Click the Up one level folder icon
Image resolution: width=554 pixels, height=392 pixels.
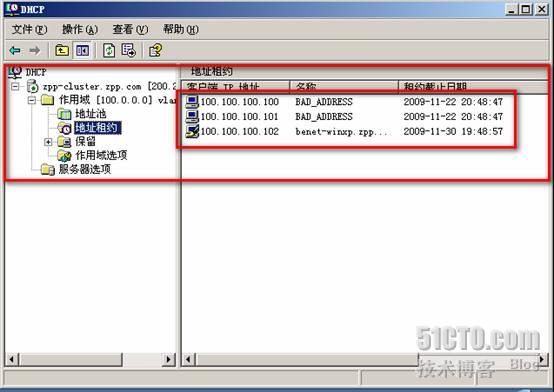(62, 50)
